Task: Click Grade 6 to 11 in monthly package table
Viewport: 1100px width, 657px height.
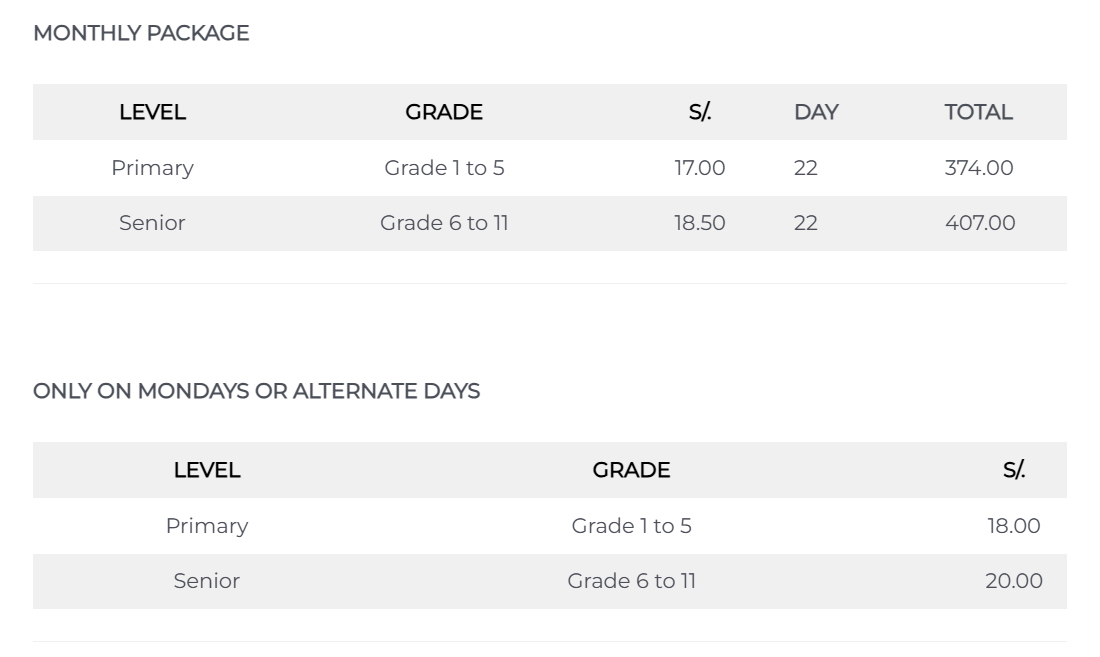Action: click(x=444, y=223)
